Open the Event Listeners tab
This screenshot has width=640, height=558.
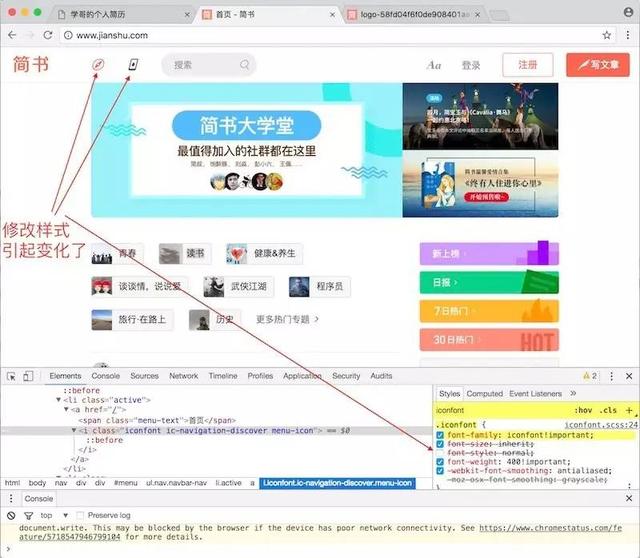536,394
